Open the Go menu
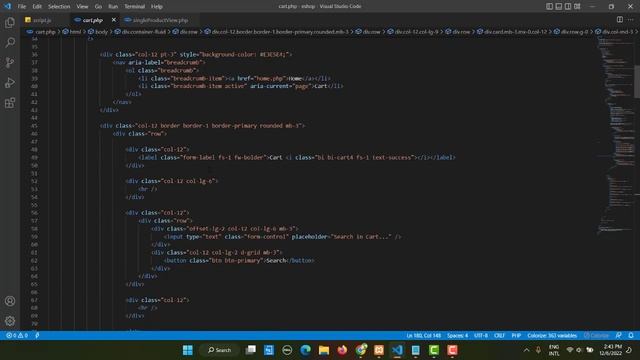The image size is (640, 360). pyautogui.click(x=98, y=7)
